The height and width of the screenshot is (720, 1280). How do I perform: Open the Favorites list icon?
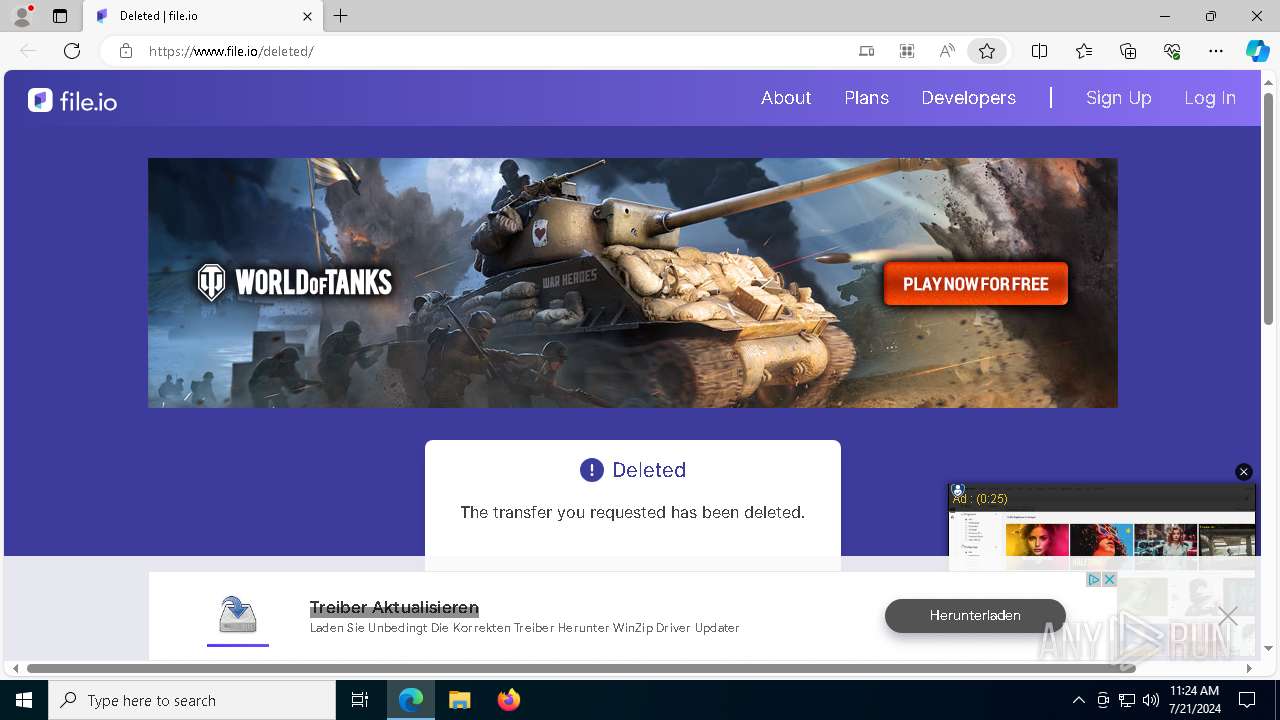1084,51
